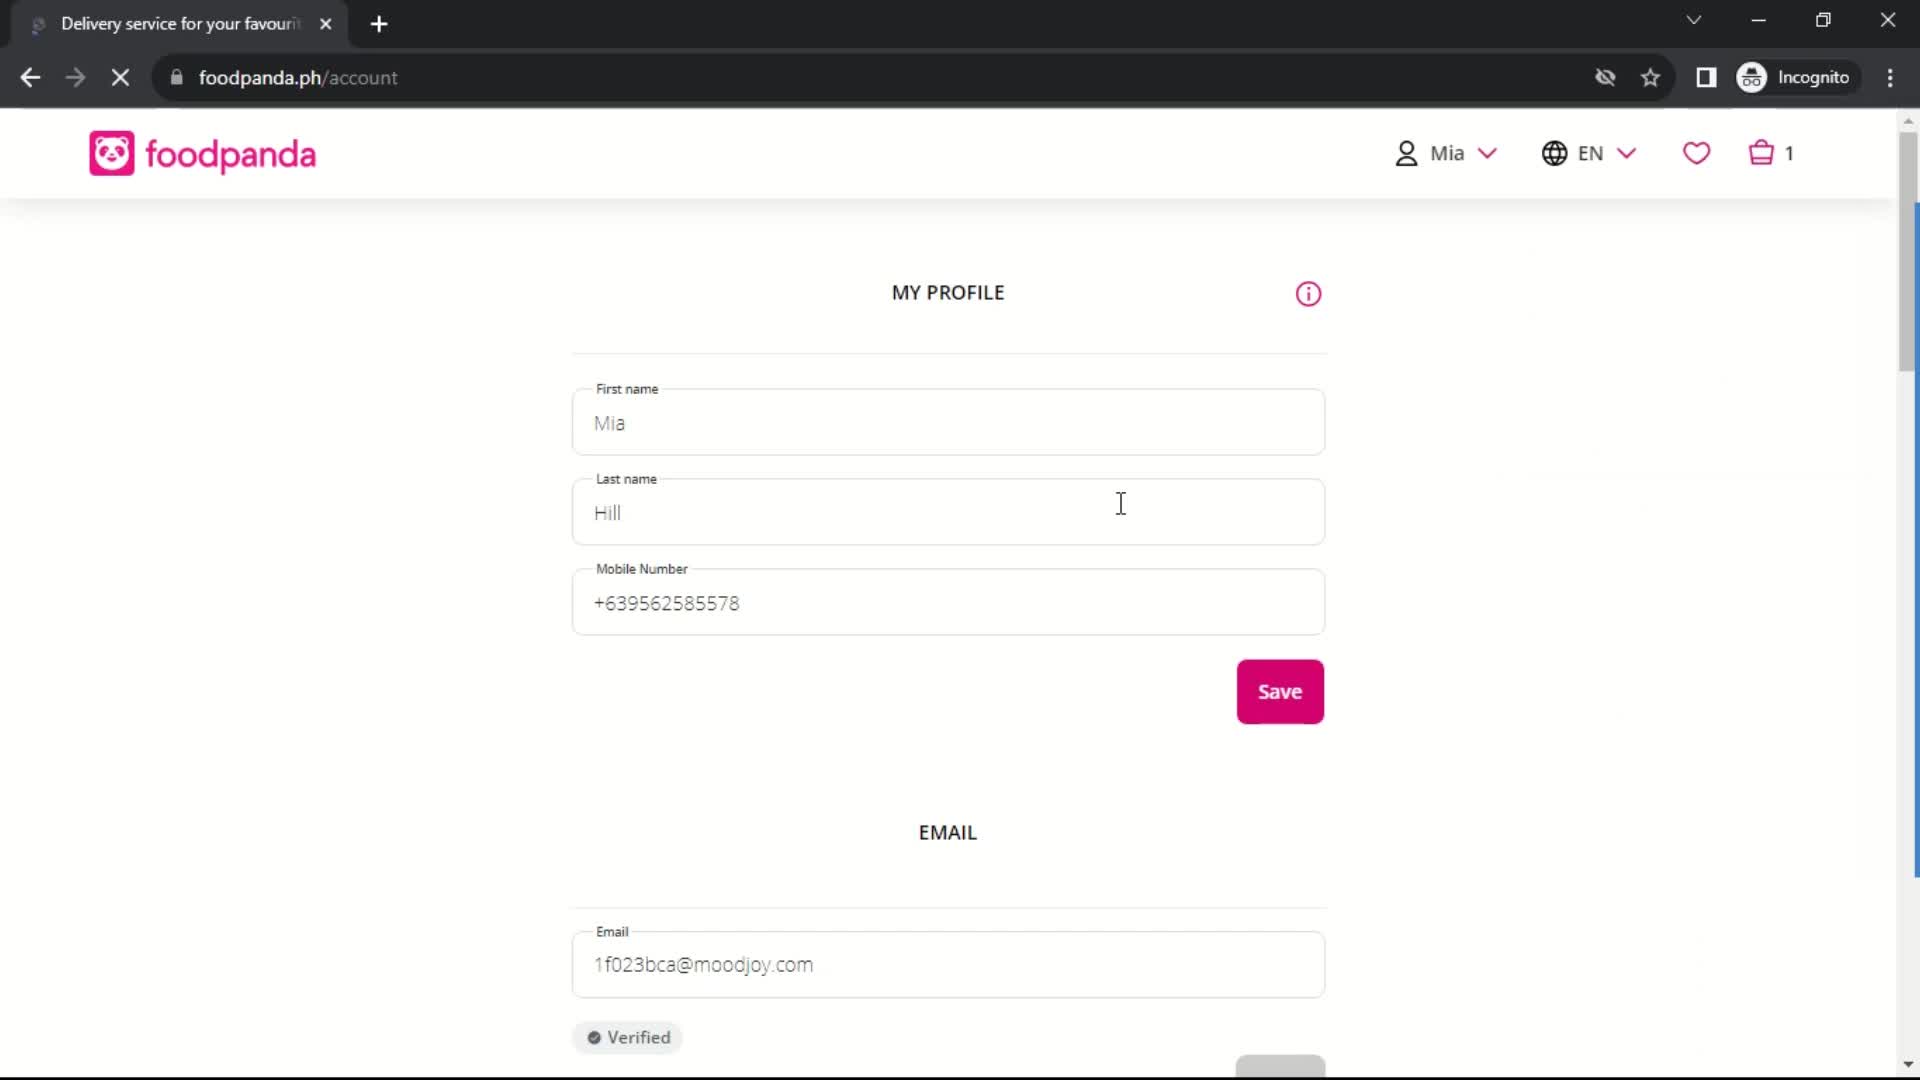
Task: Save the profile changes
Action: [x=1280, y=692]
